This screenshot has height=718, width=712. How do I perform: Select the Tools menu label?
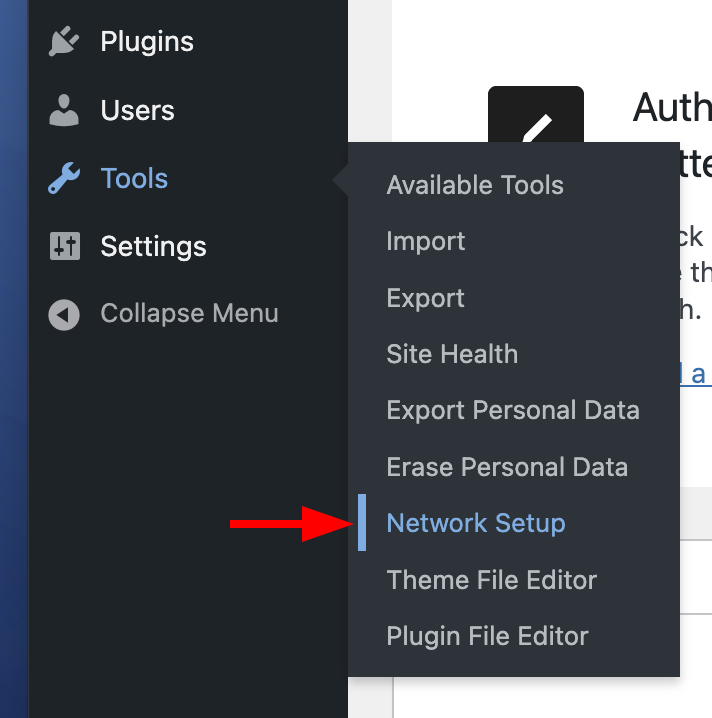click(134, 179)
